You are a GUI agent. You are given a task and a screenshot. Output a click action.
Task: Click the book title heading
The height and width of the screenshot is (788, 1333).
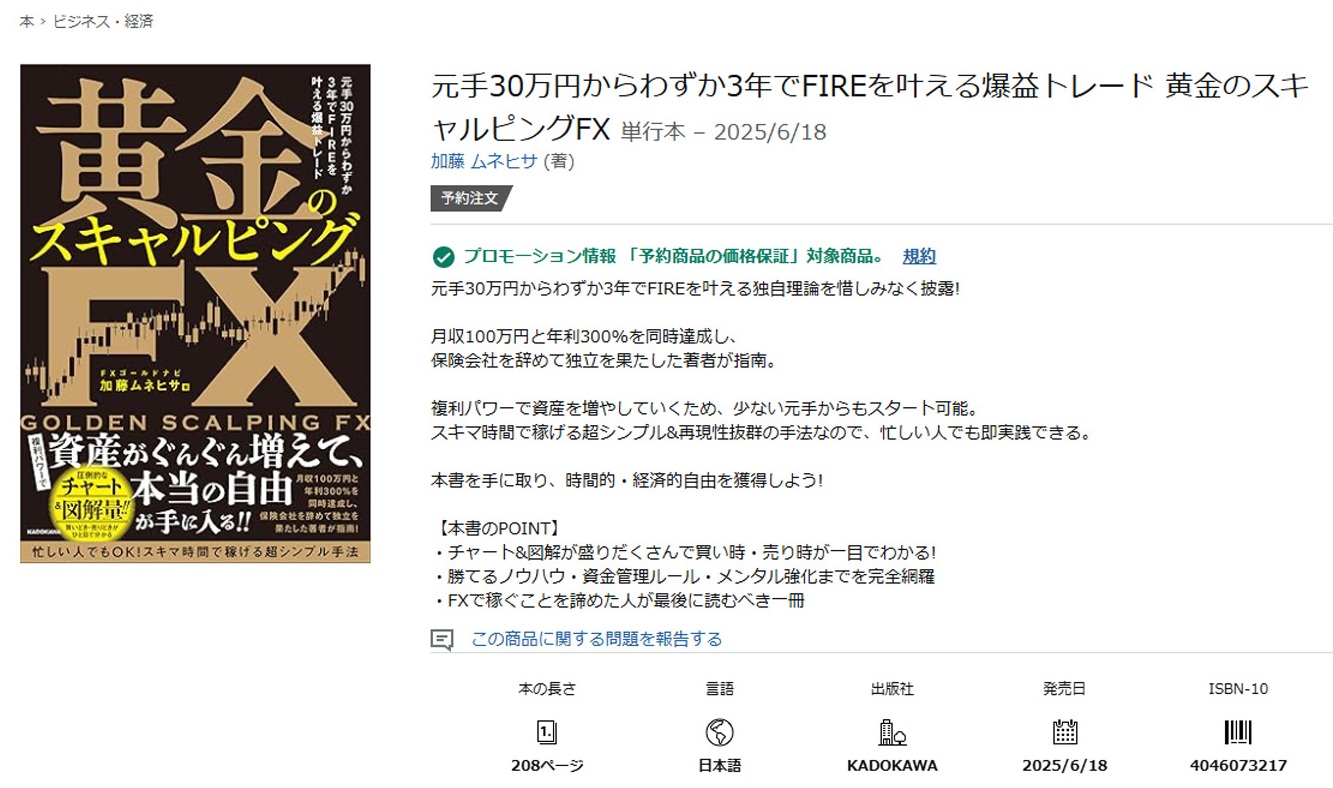pos(870,108)
